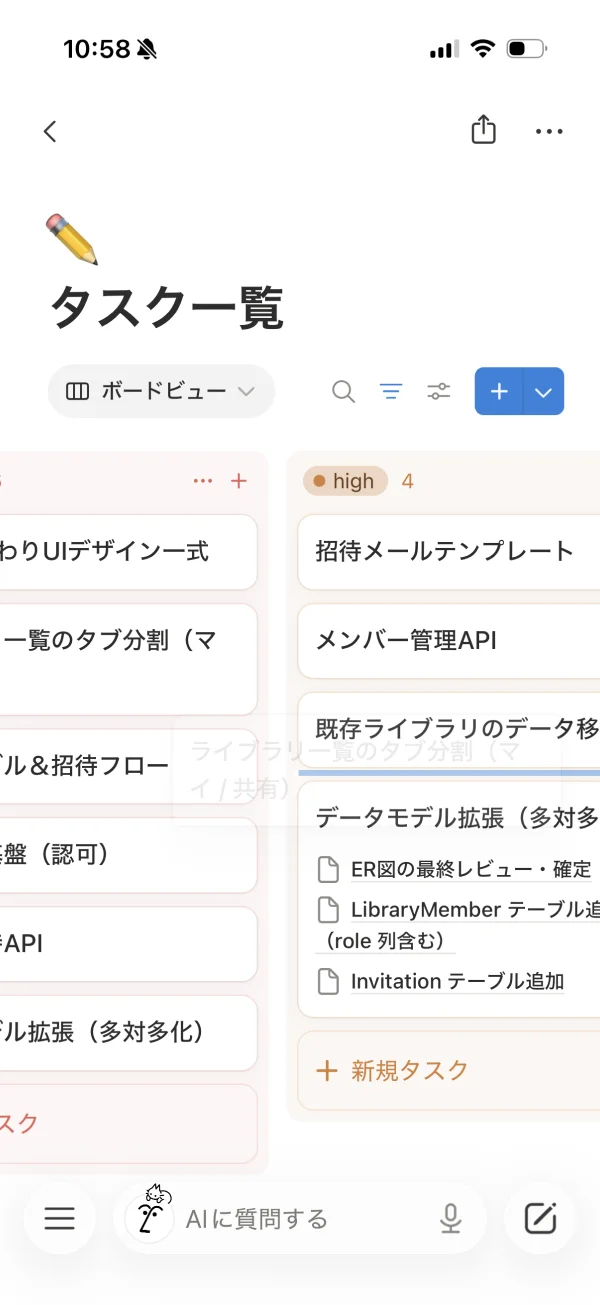Tap the page title タスク一覧
The image size is (600, 1305).
pos(168,307)
